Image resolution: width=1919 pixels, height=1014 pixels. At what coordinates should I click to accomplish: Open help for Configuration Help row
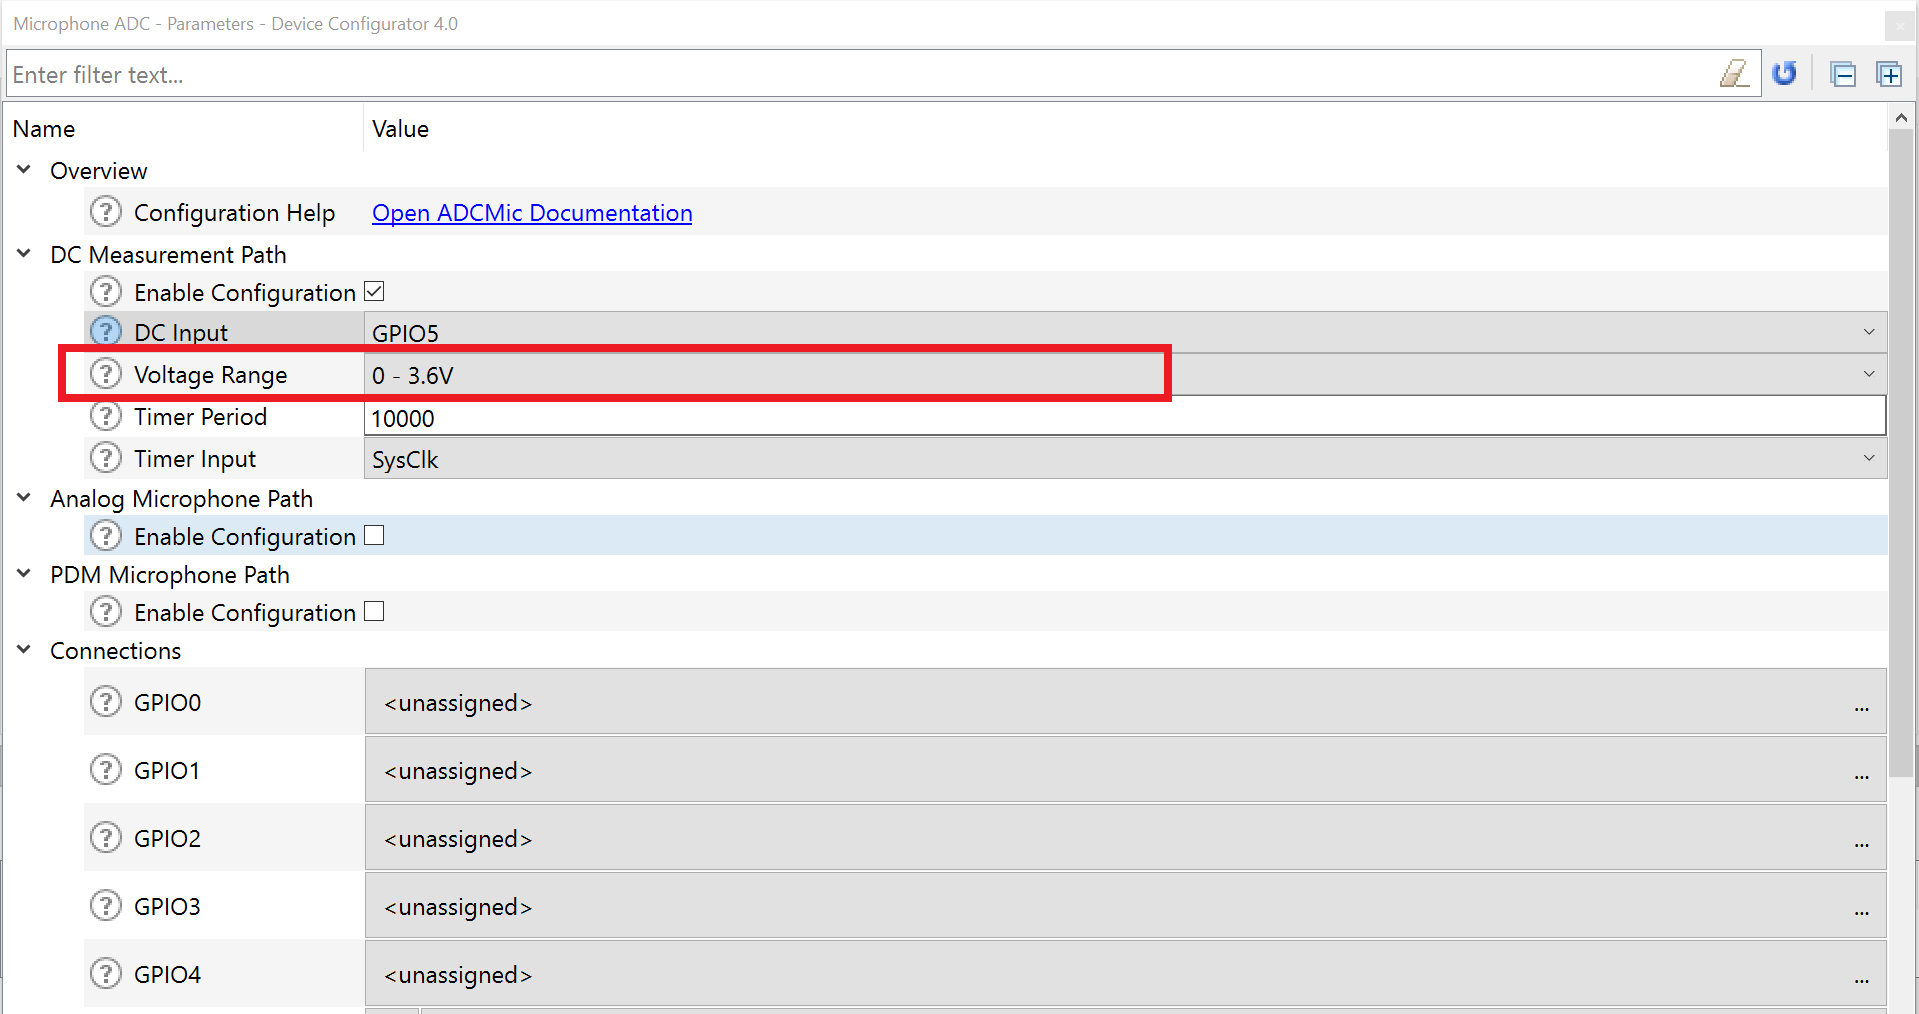106,212
